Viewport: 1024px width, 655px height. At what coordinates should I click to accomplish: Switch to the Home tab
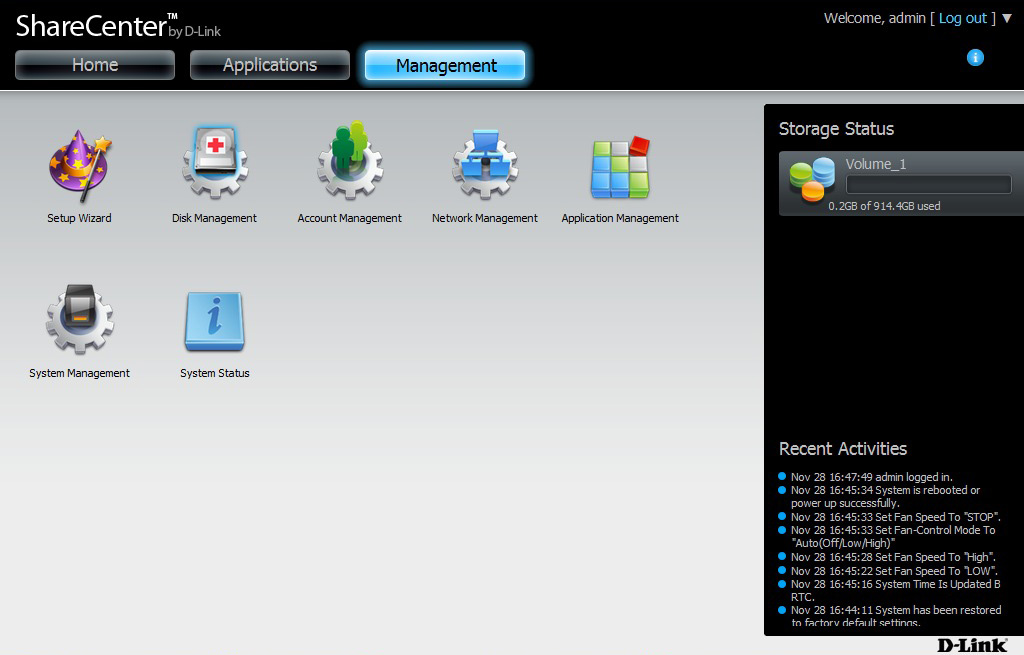pyautogui.click(x=95, y=65)
